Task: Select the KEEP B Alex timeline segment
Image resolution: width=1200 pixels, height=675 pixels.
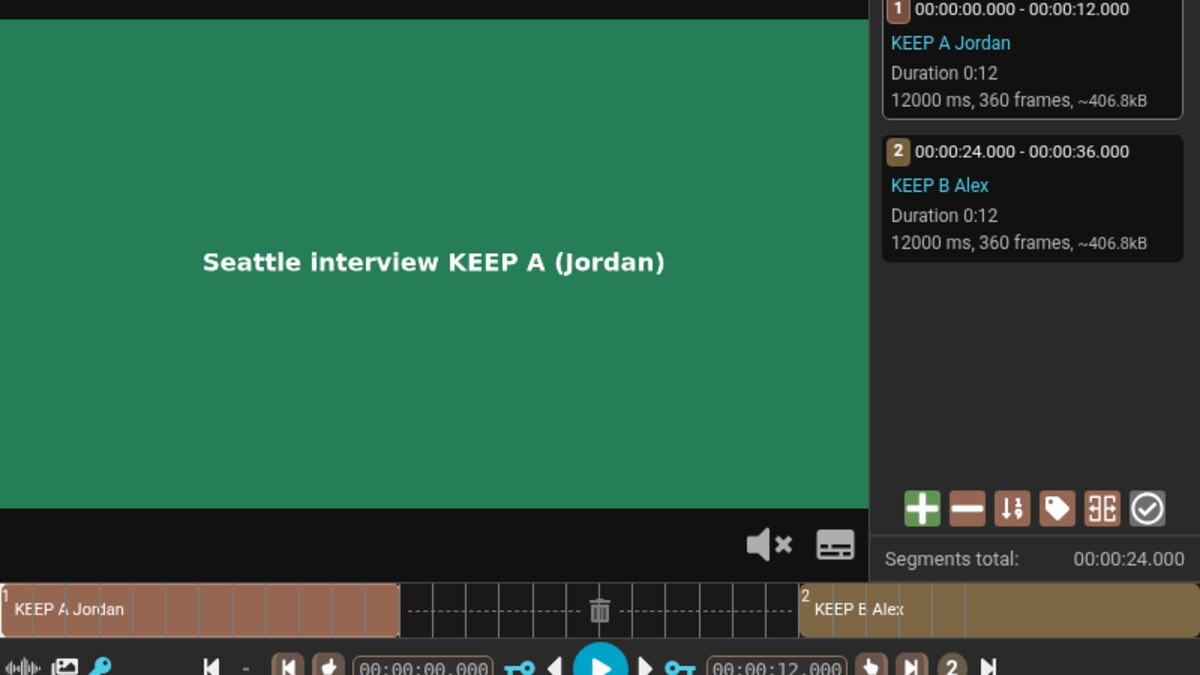Action: (1000, 610)
